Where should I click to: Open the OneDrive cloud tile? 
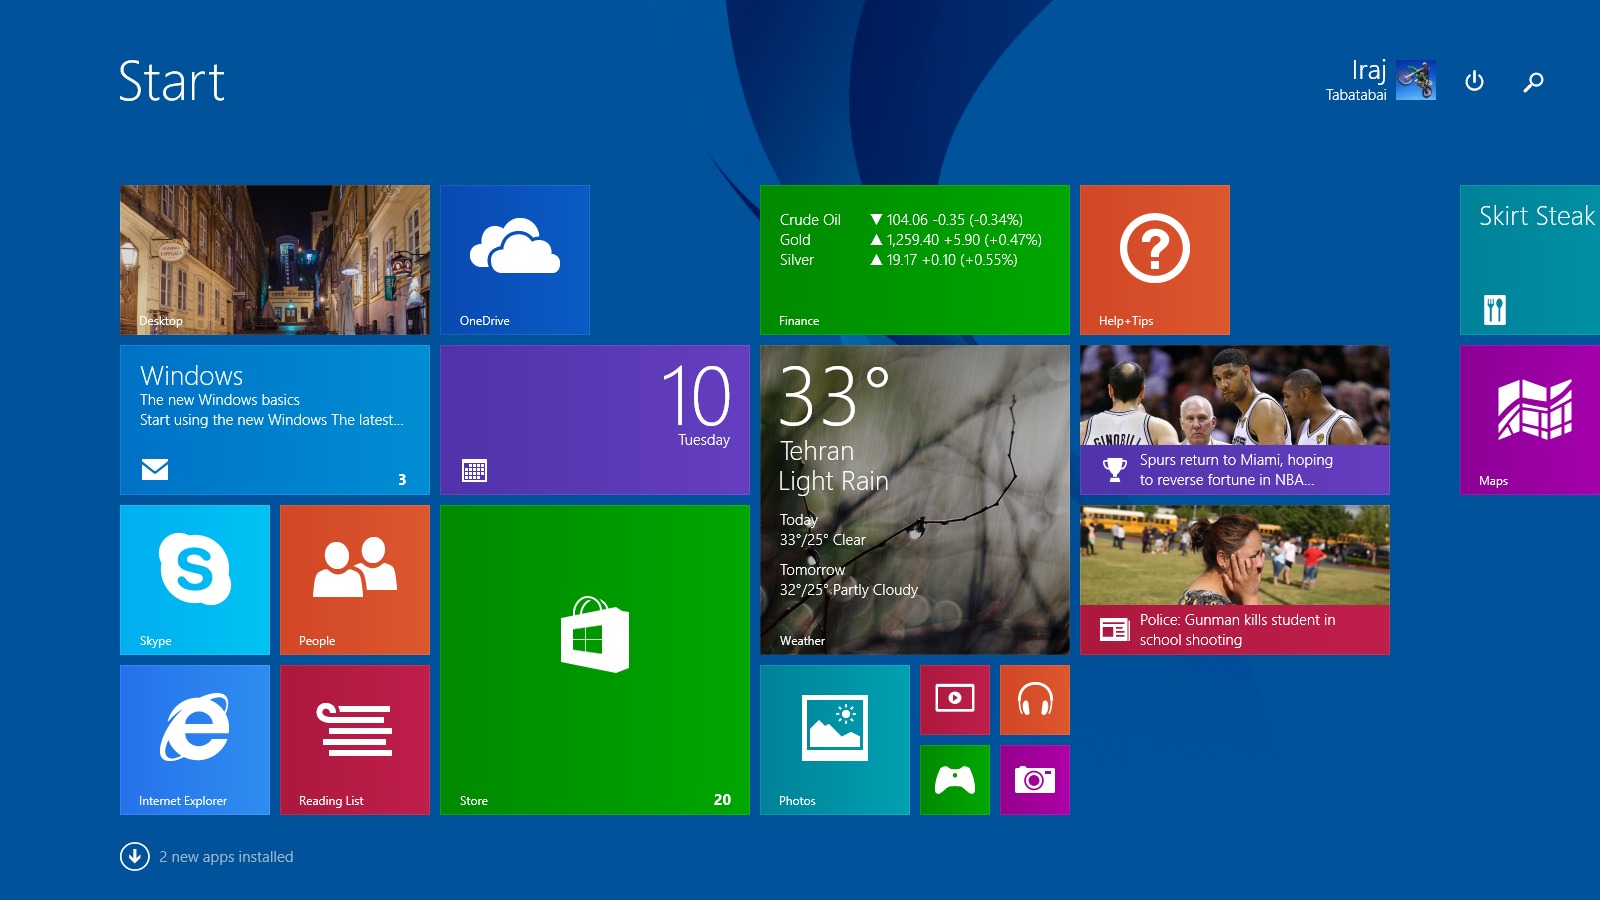pyautogui.click(x=515, y=260)
